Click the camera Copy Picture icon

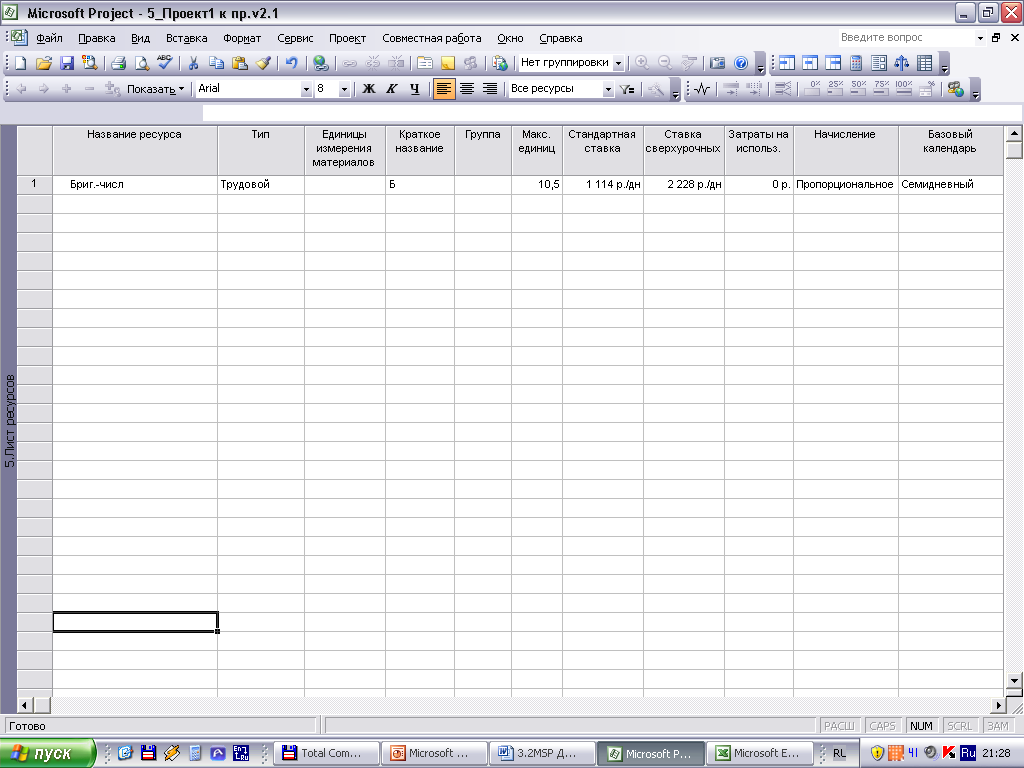click(717, 63)
